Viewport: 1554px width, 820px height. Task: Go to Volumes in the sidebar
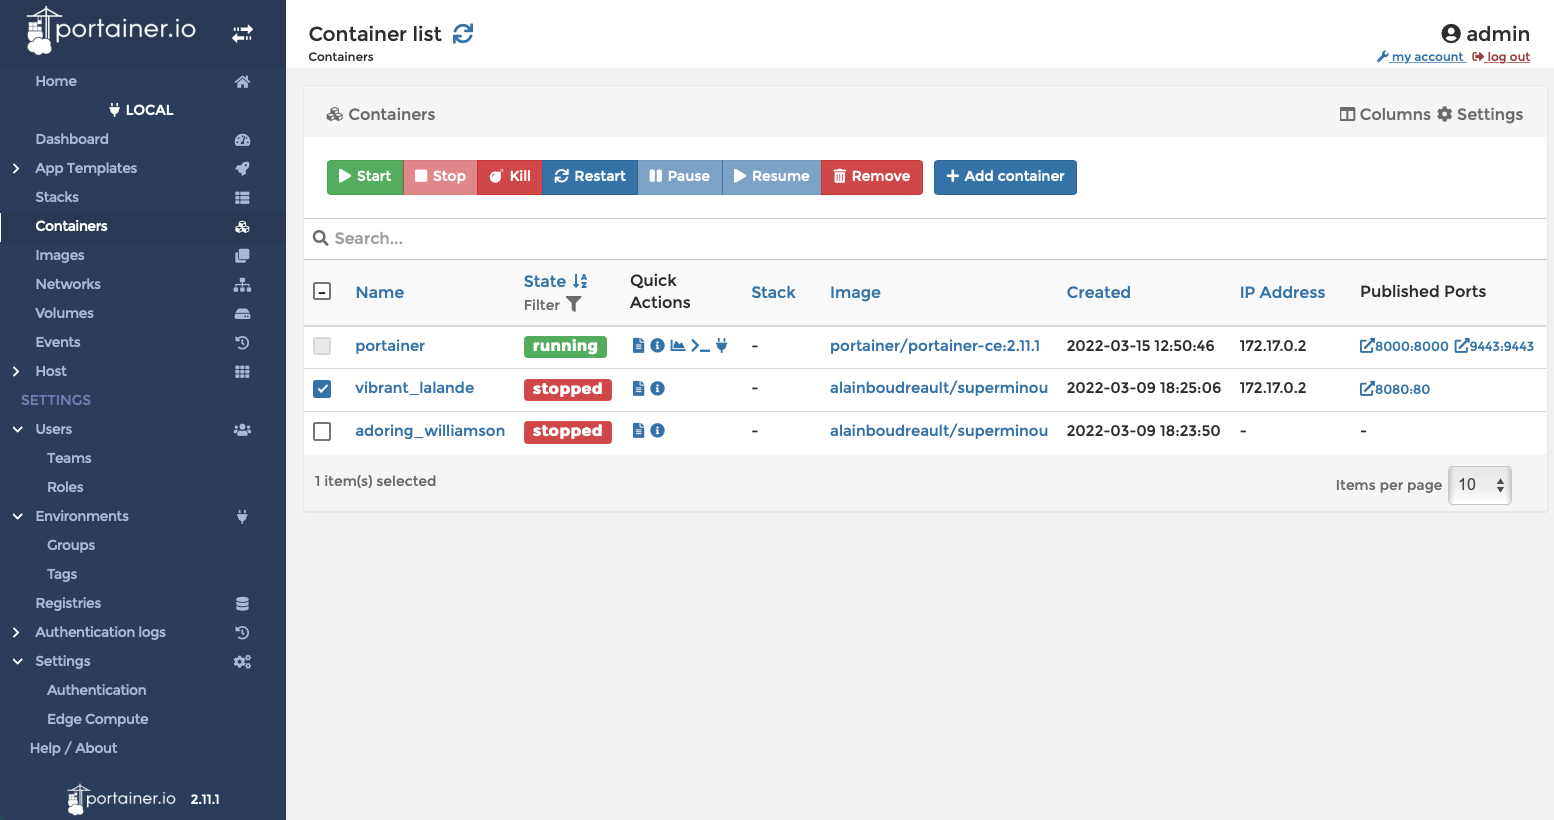[64, 313]
